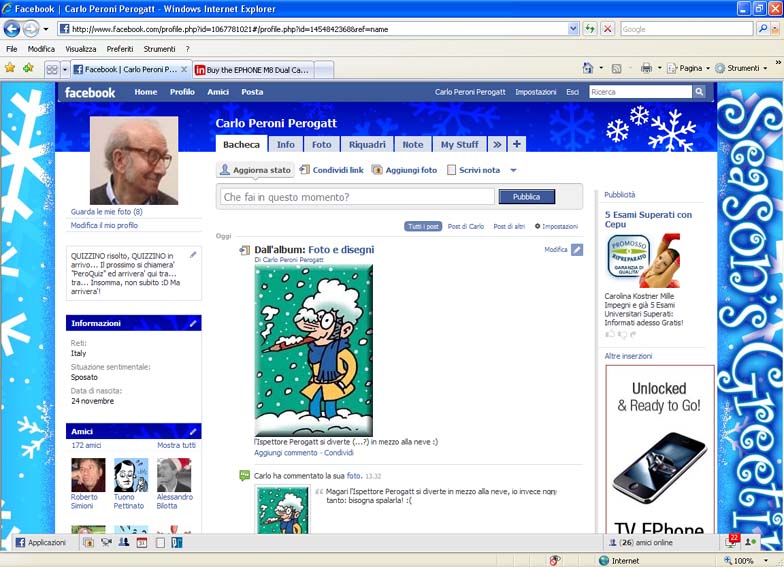Click the refresh icon beside address bar
This screenshot has width=784, height=567.
590,29
